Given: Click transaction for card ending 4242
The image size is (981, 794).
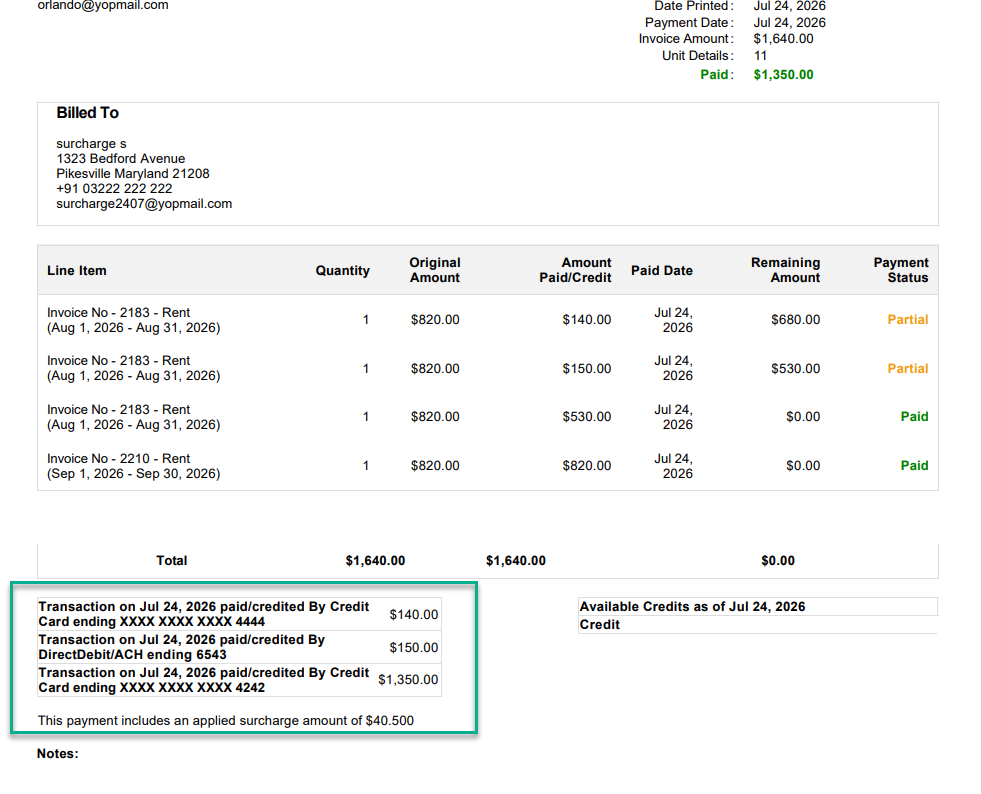Looking at the screenshot, I should [x=203, y=680].
